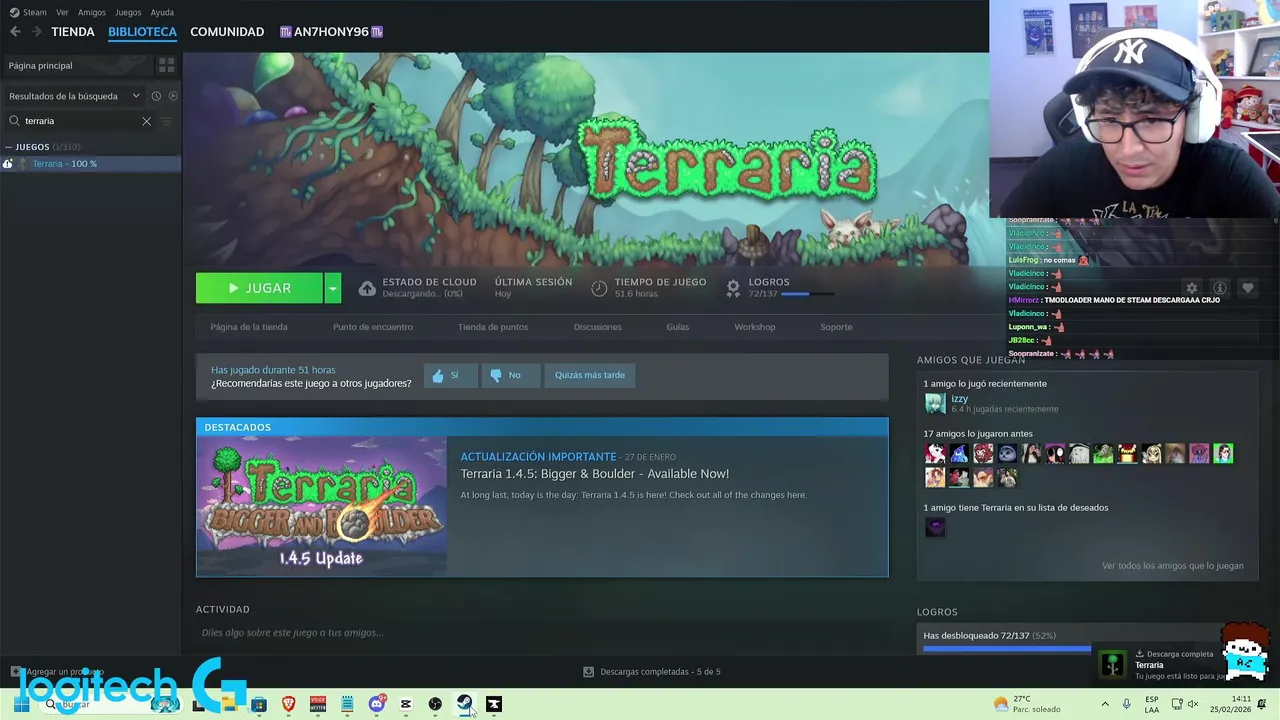The height and width of the screenshot is (720, 1280).
Task: Open Voicemeeter from the taskbar
Action: pos(318,704)
